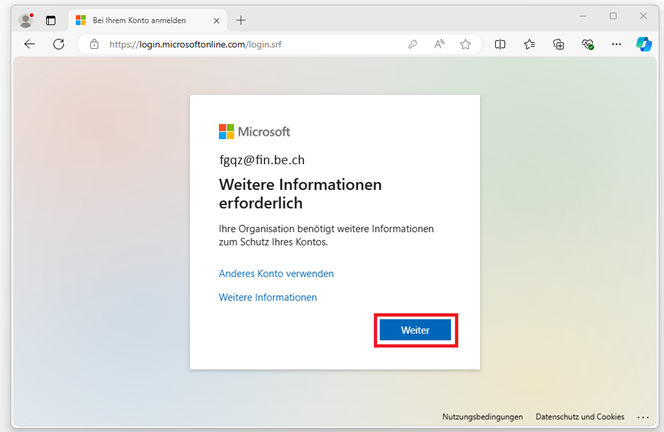Open a new tab with plus button

pyautogui.click(x=241, y=20)
